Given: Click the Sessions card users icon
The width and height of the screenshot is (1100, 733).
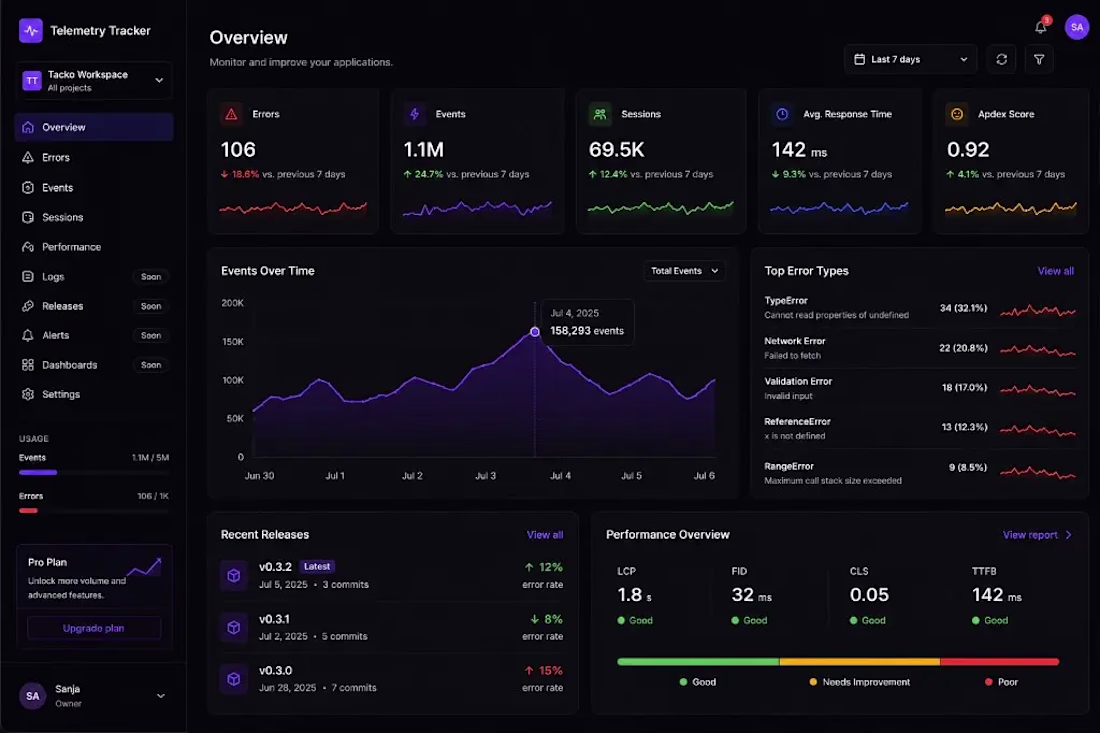Looking at the screenshot, I should tap(600, 114).
